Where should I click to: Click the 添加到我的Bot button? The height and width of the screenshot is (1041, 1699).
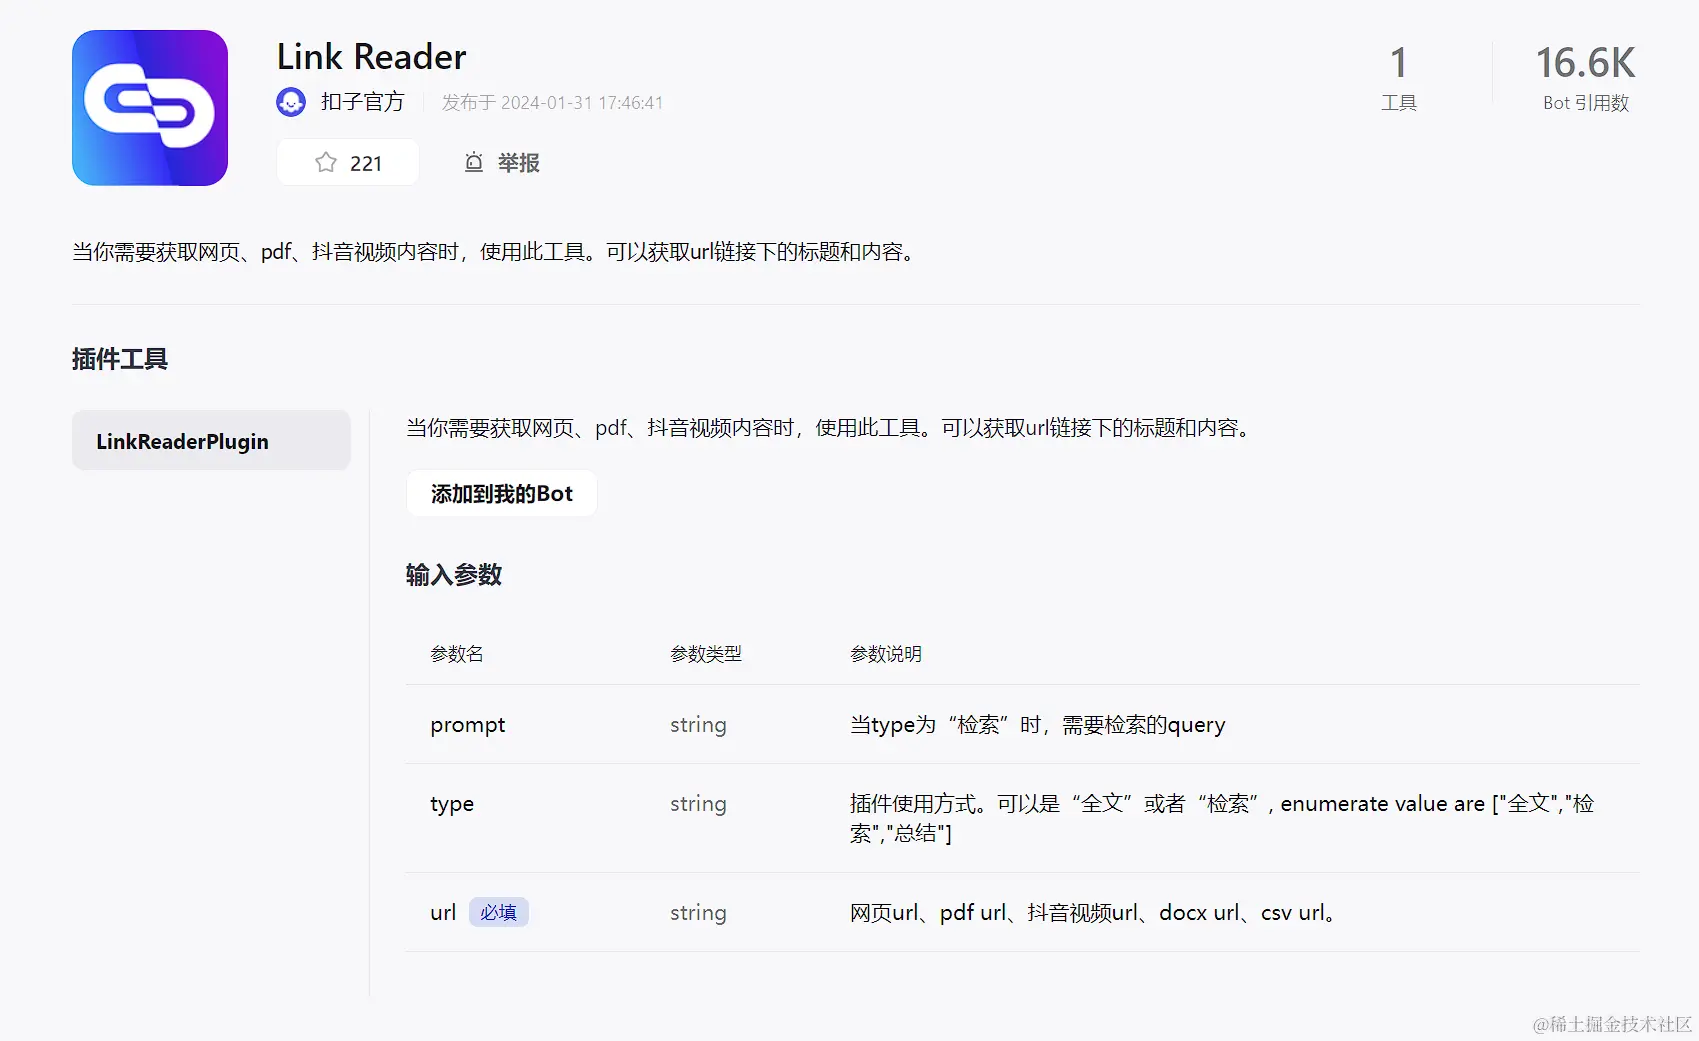click(502, 494)
